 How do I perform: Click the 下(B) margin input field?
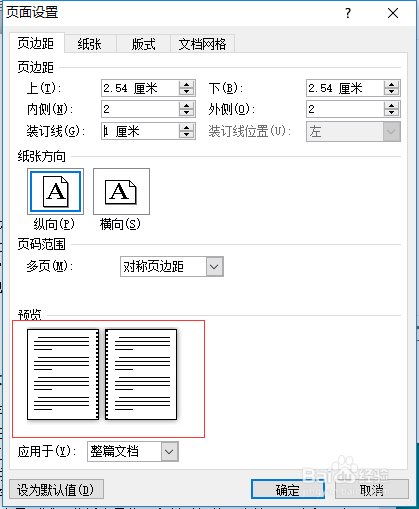[345, 88]
